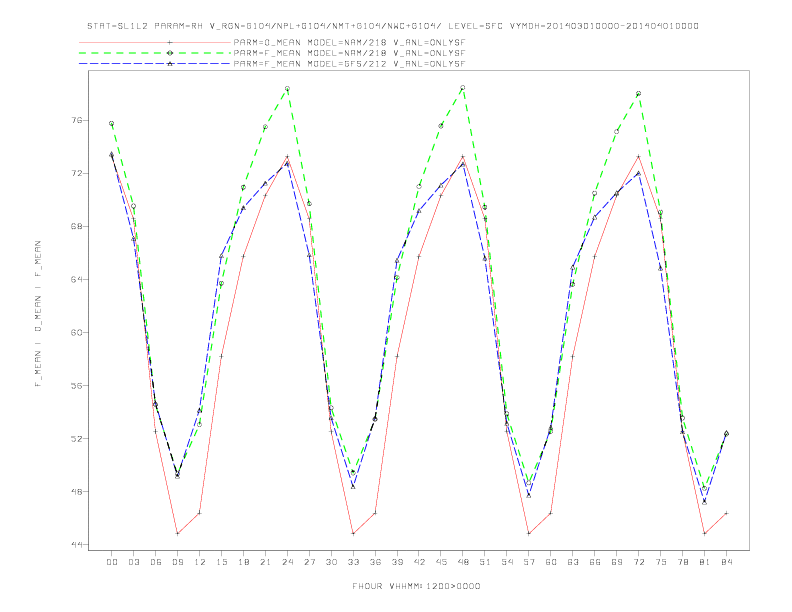Click the blue dashed GFS/212 legend line sample
Viewport: 792px width, 612px height.
[155, 64]
